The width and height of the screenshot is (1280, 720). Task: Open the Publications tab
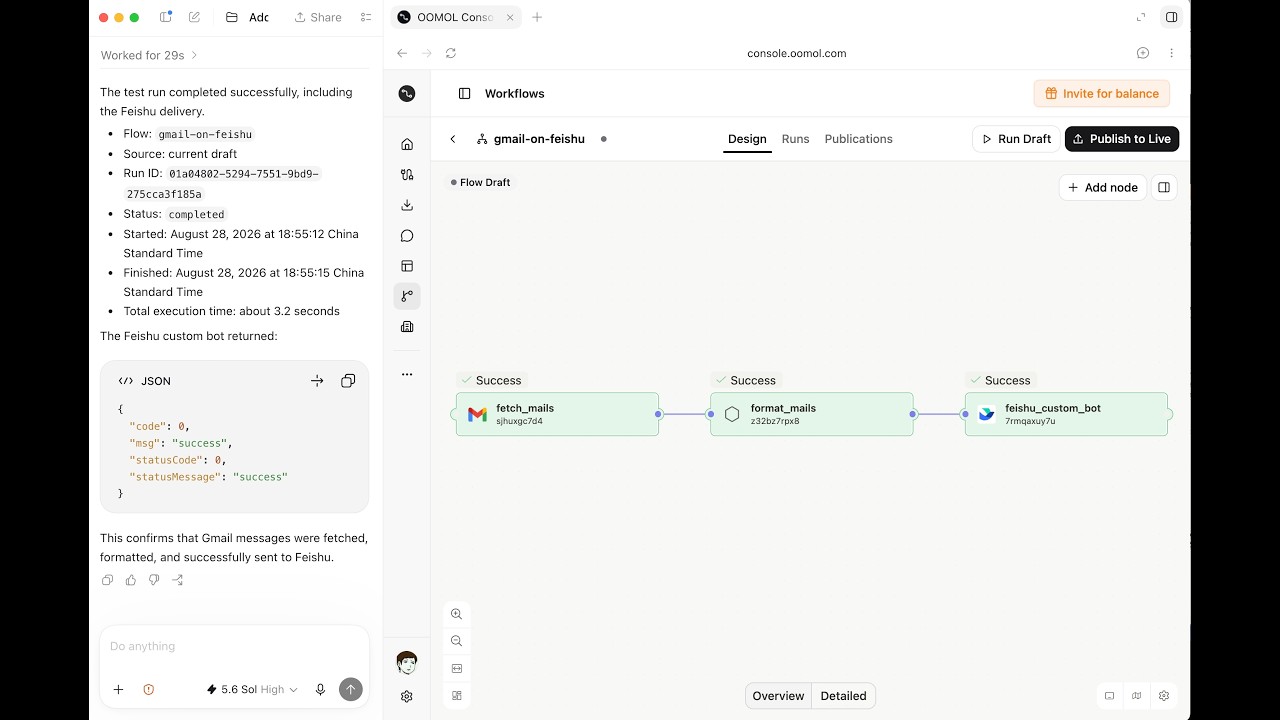click(859, 139)
